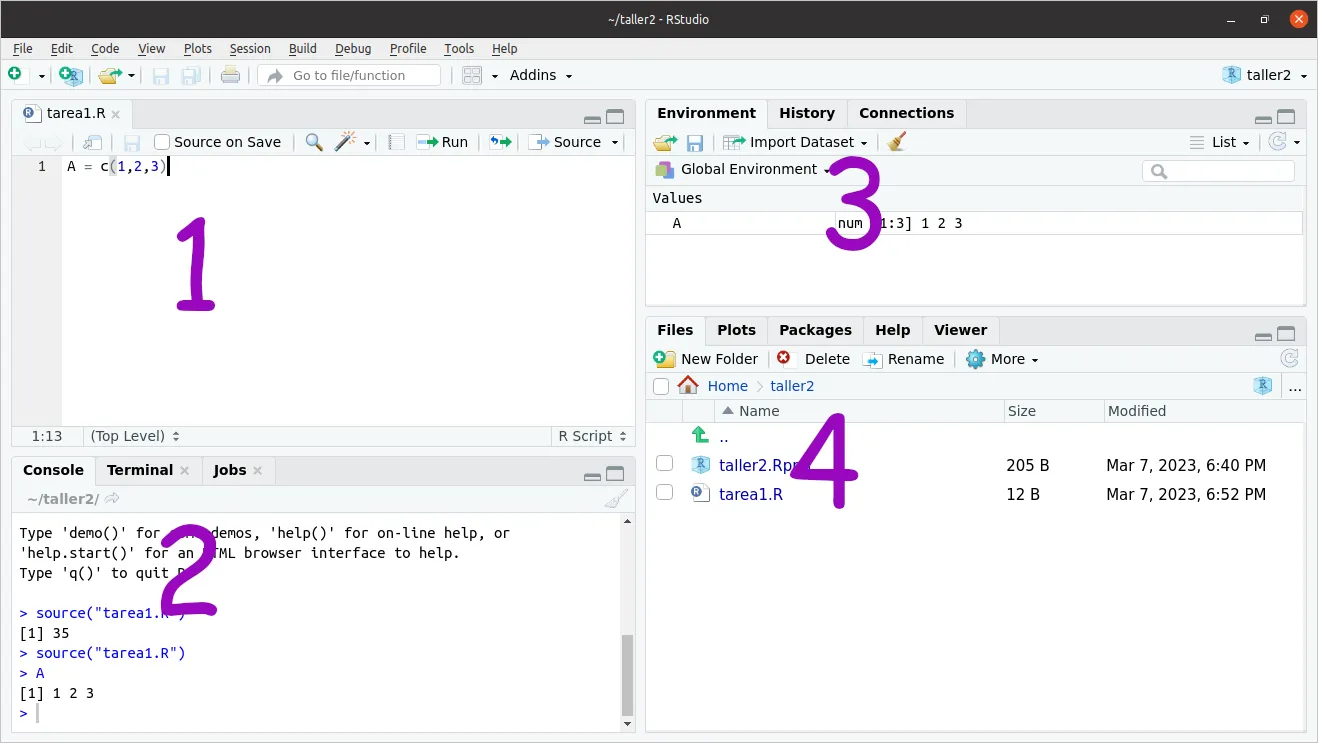1318x743 pixels.
Task: Click the Environment search field
Action: tap(1218, 171)
